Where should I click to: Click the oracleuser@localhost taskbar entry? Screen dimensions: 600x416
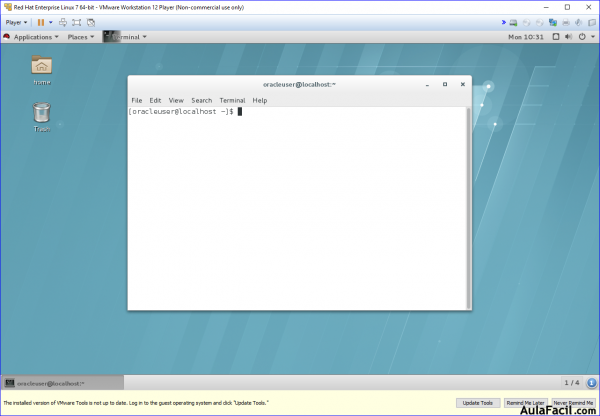click(62, 383)
